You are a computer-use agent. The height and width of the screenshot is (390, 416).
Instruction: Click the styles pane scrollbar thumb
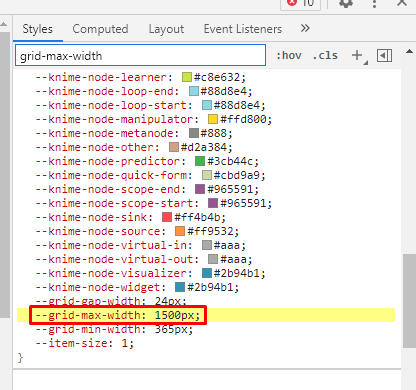point(409,301)
